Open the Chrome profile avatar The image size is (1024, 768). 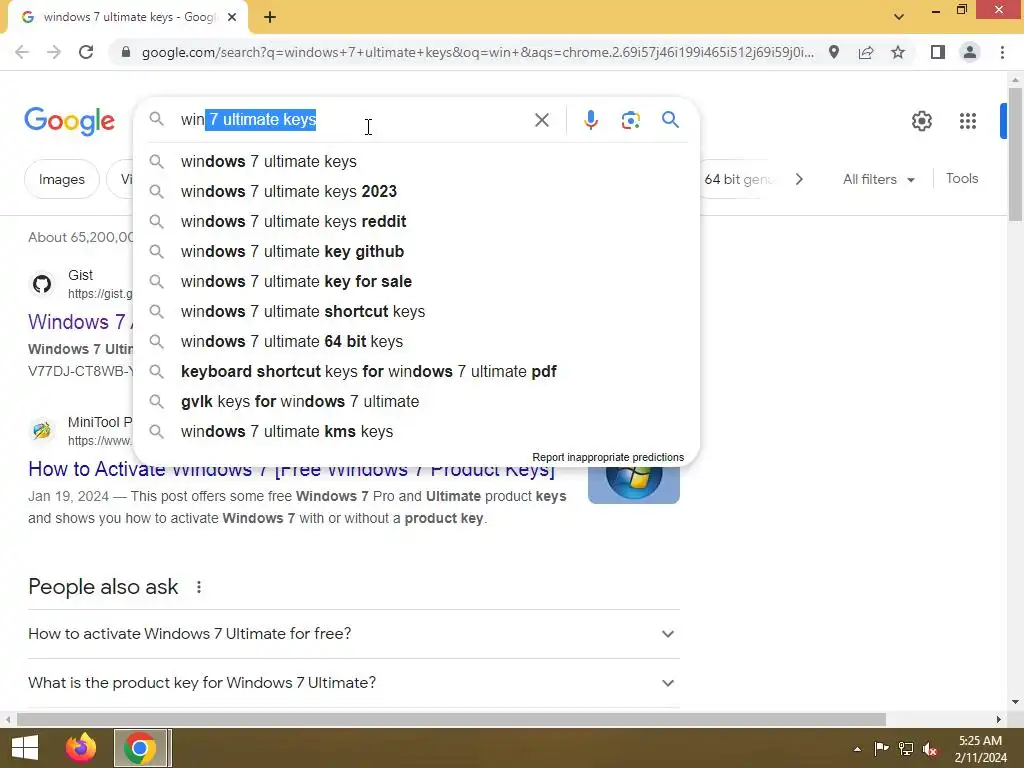[x=970, y=52]
